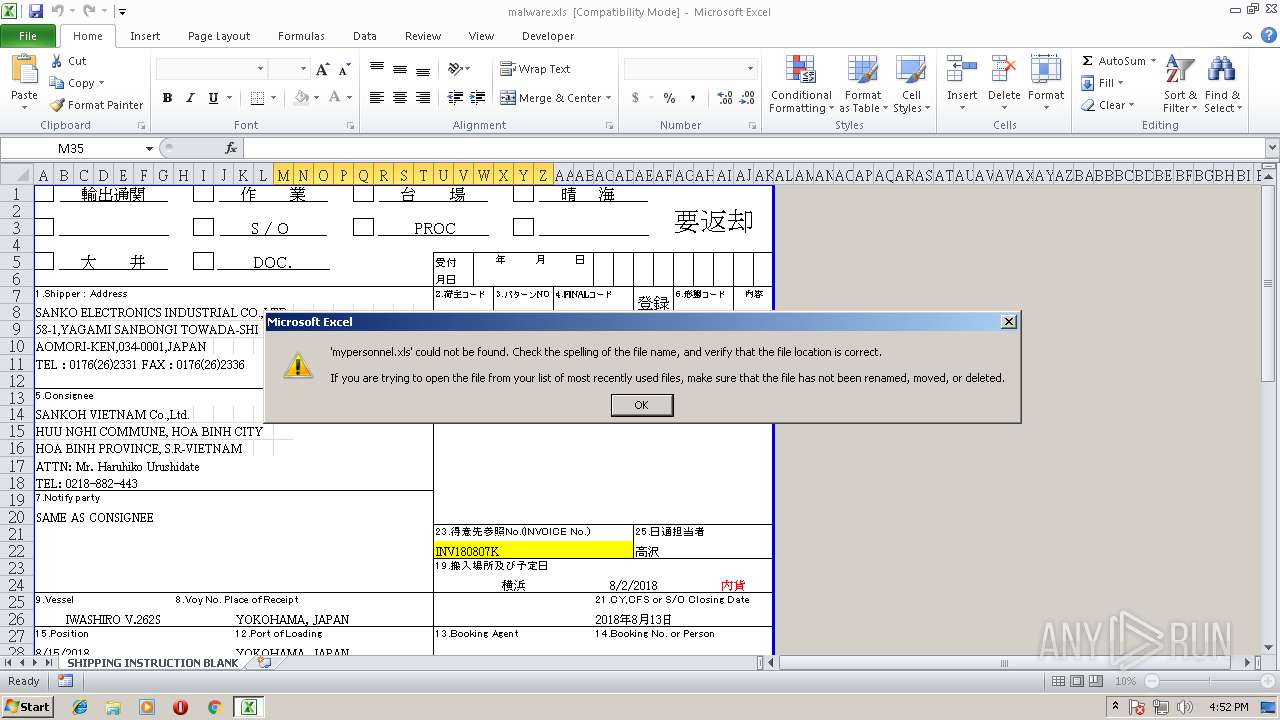Switch to Page Layout view in status bar

click(1077, 681)
